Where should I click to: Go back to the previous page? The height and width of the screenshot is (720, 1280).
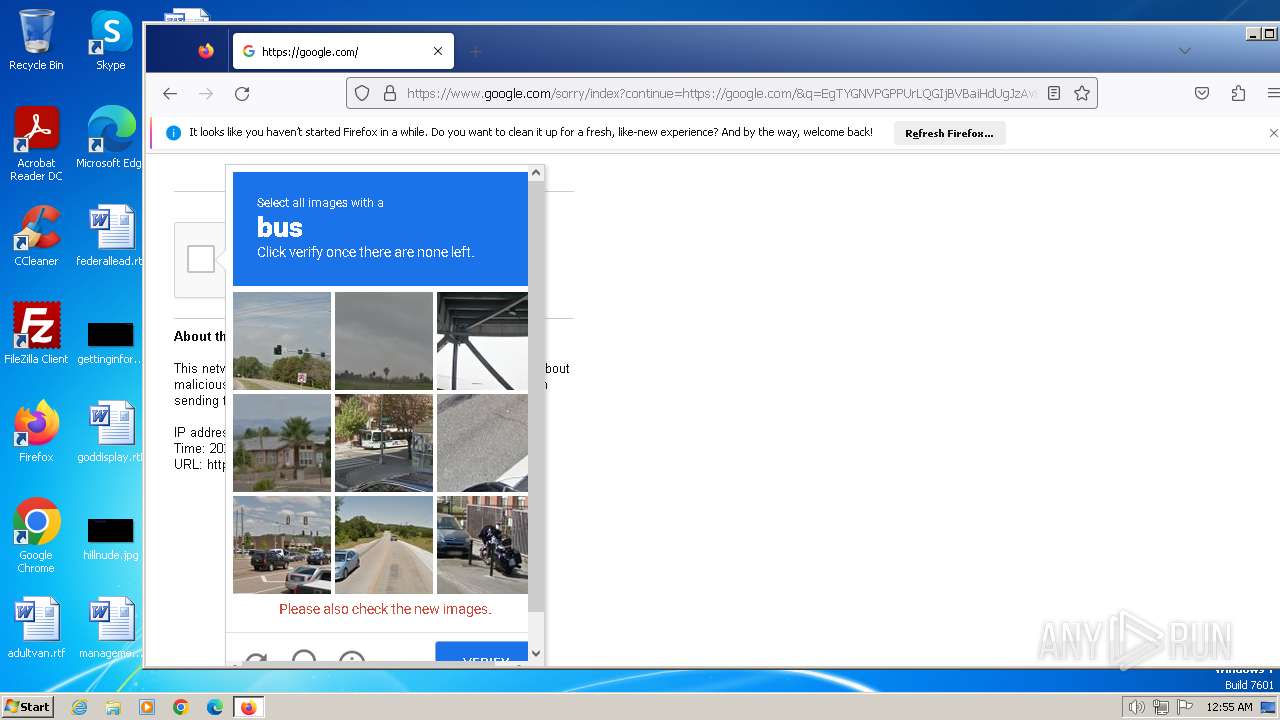point(170,93)
